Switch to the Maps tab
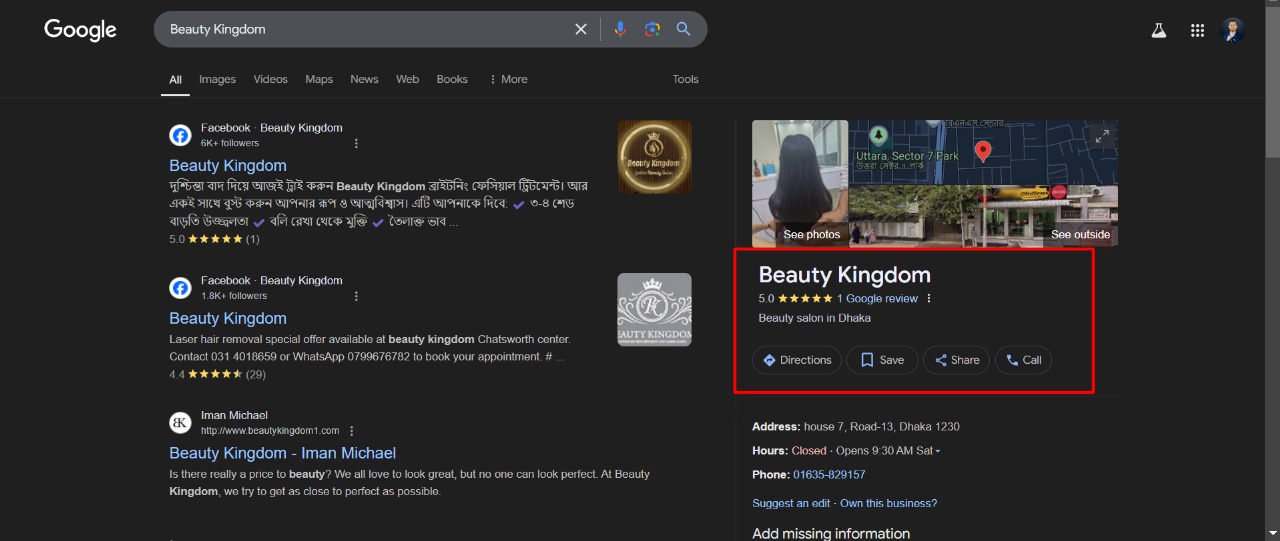The height and width of the screenshot is (541, 1280). (319, 79)
